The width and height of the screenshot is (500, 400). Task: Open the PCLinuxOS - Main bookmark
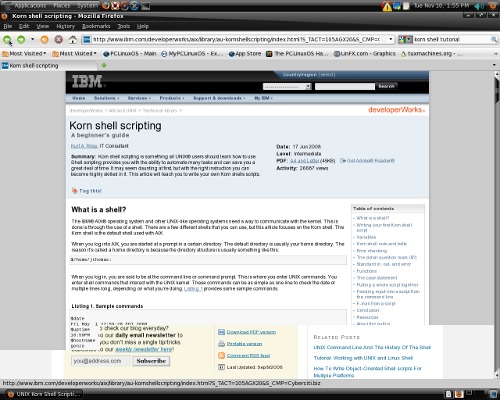129,53
